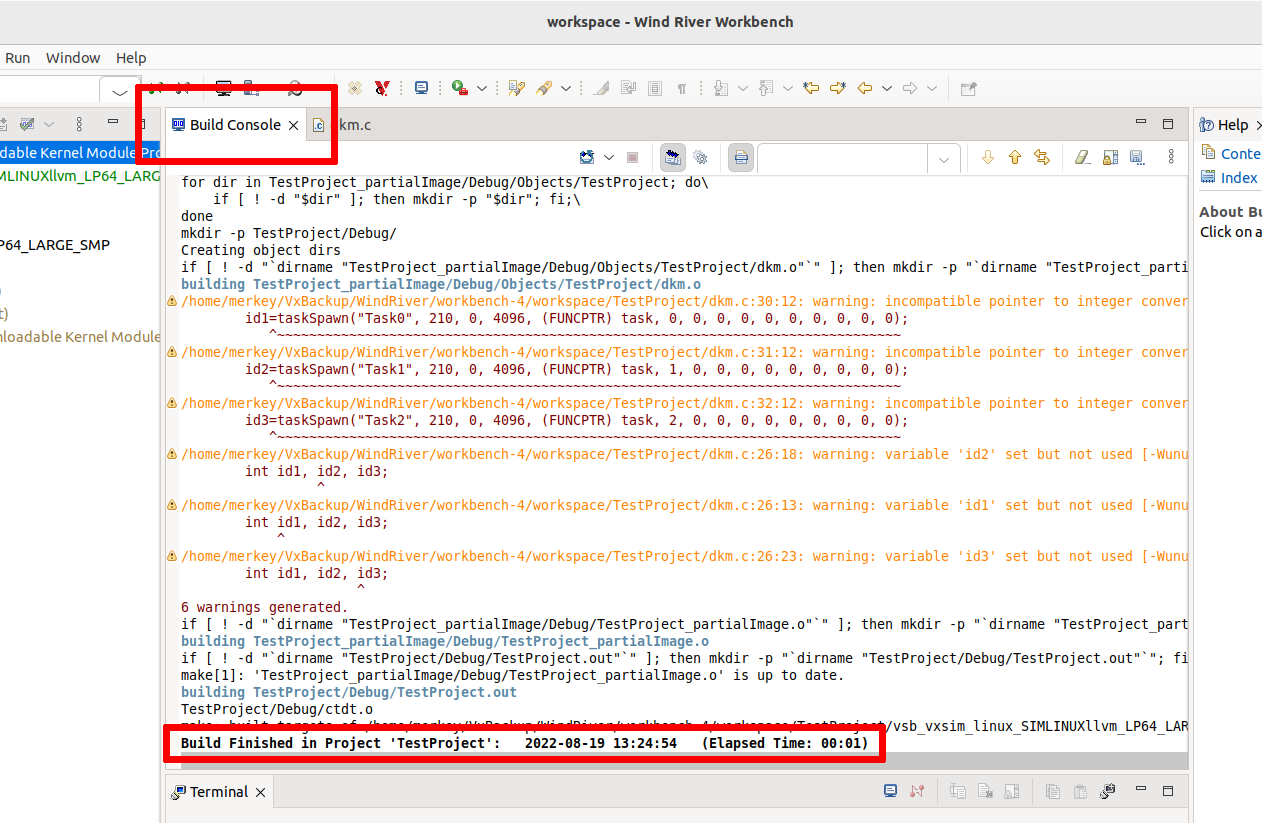Image resolution: width=1262 pixels, height=823 pixels.
Task: Click the build console filter combo field
Action: click(843, 158)
